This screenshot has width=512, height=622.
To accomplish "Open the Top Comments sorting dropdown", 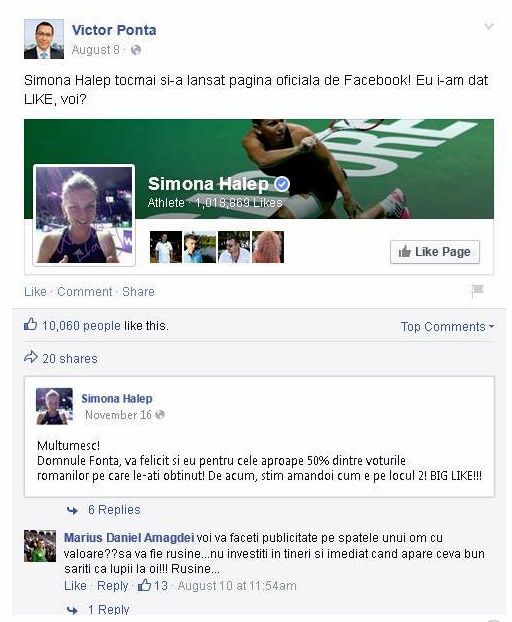I will pos(447,326).
